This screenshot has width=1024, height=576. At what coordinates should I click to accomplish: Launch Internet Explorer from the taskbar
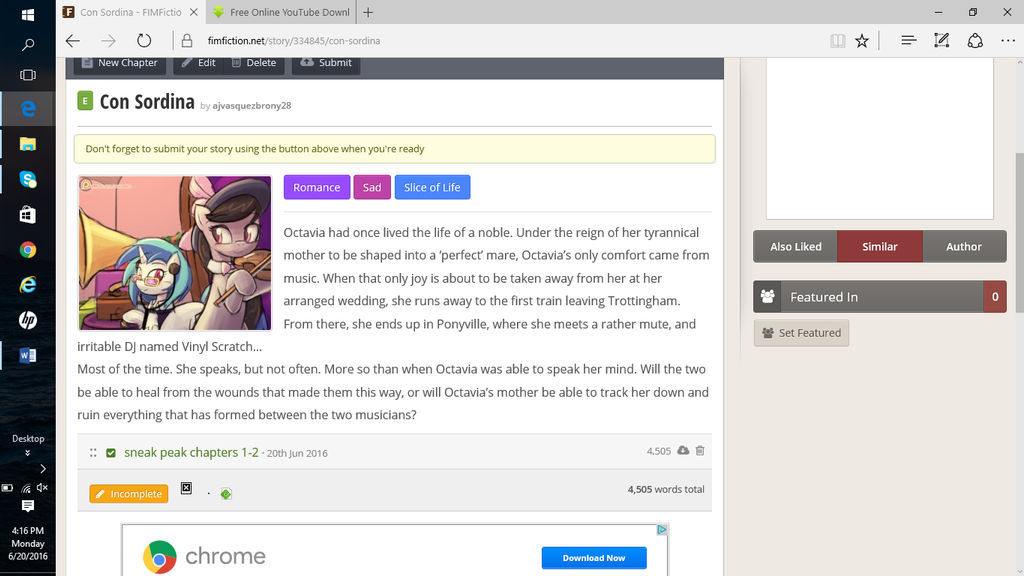[x=27, y=285]
